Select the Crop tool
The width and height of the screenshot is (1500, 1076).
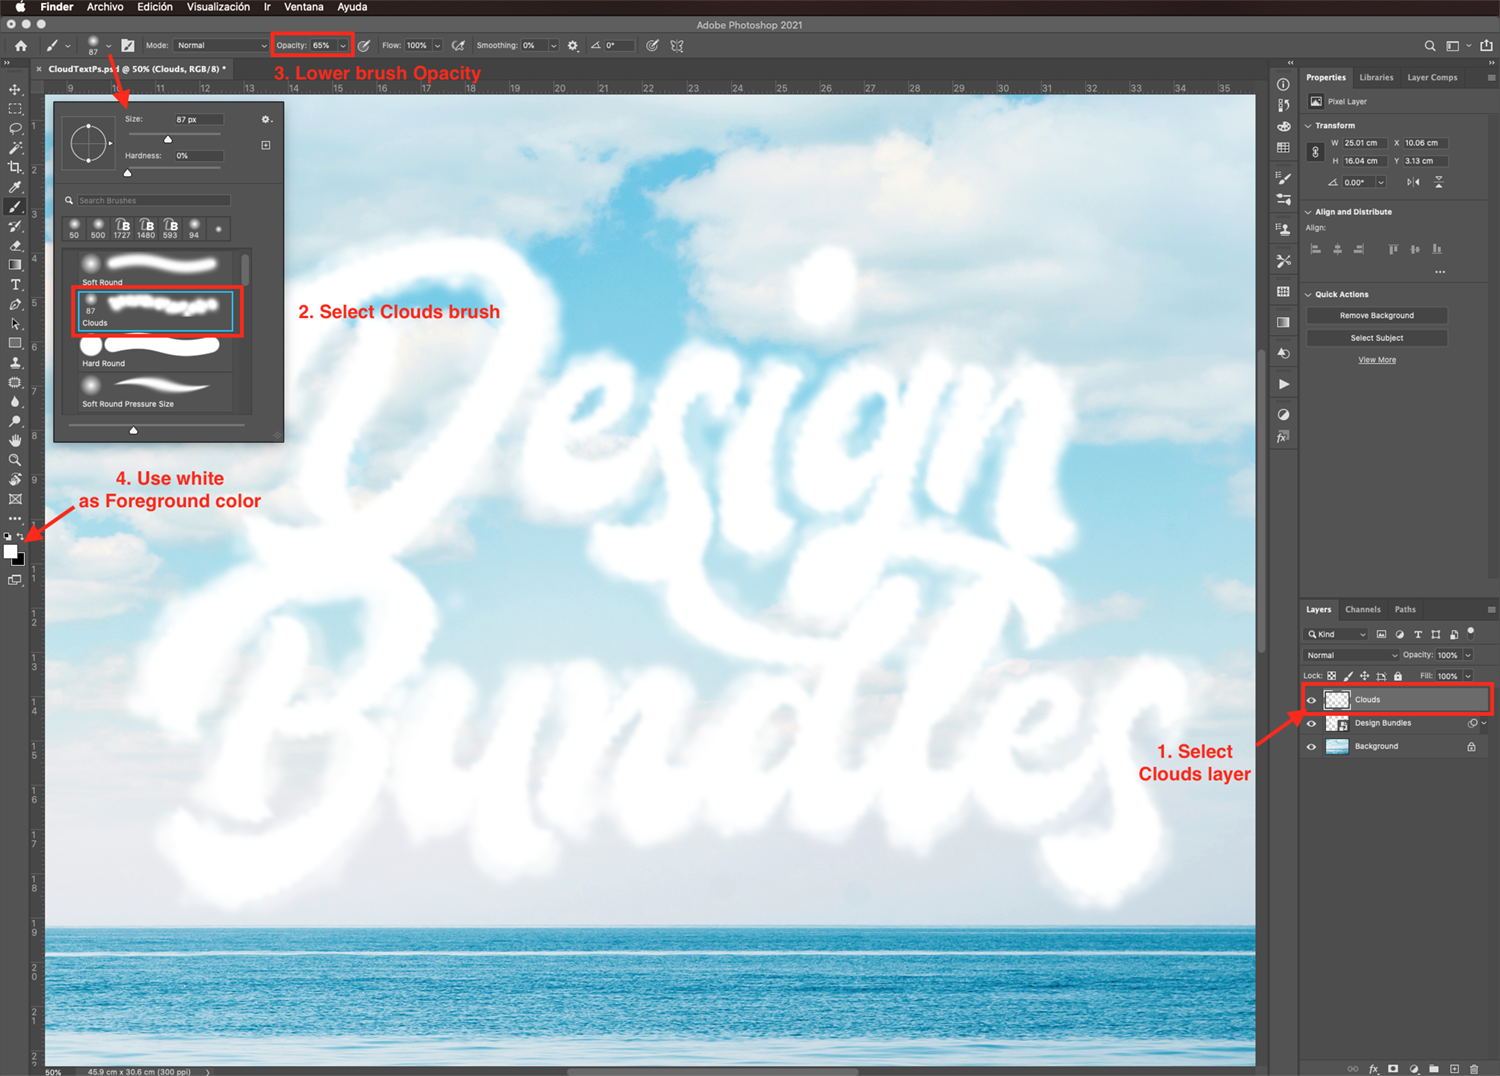[15, 168]
